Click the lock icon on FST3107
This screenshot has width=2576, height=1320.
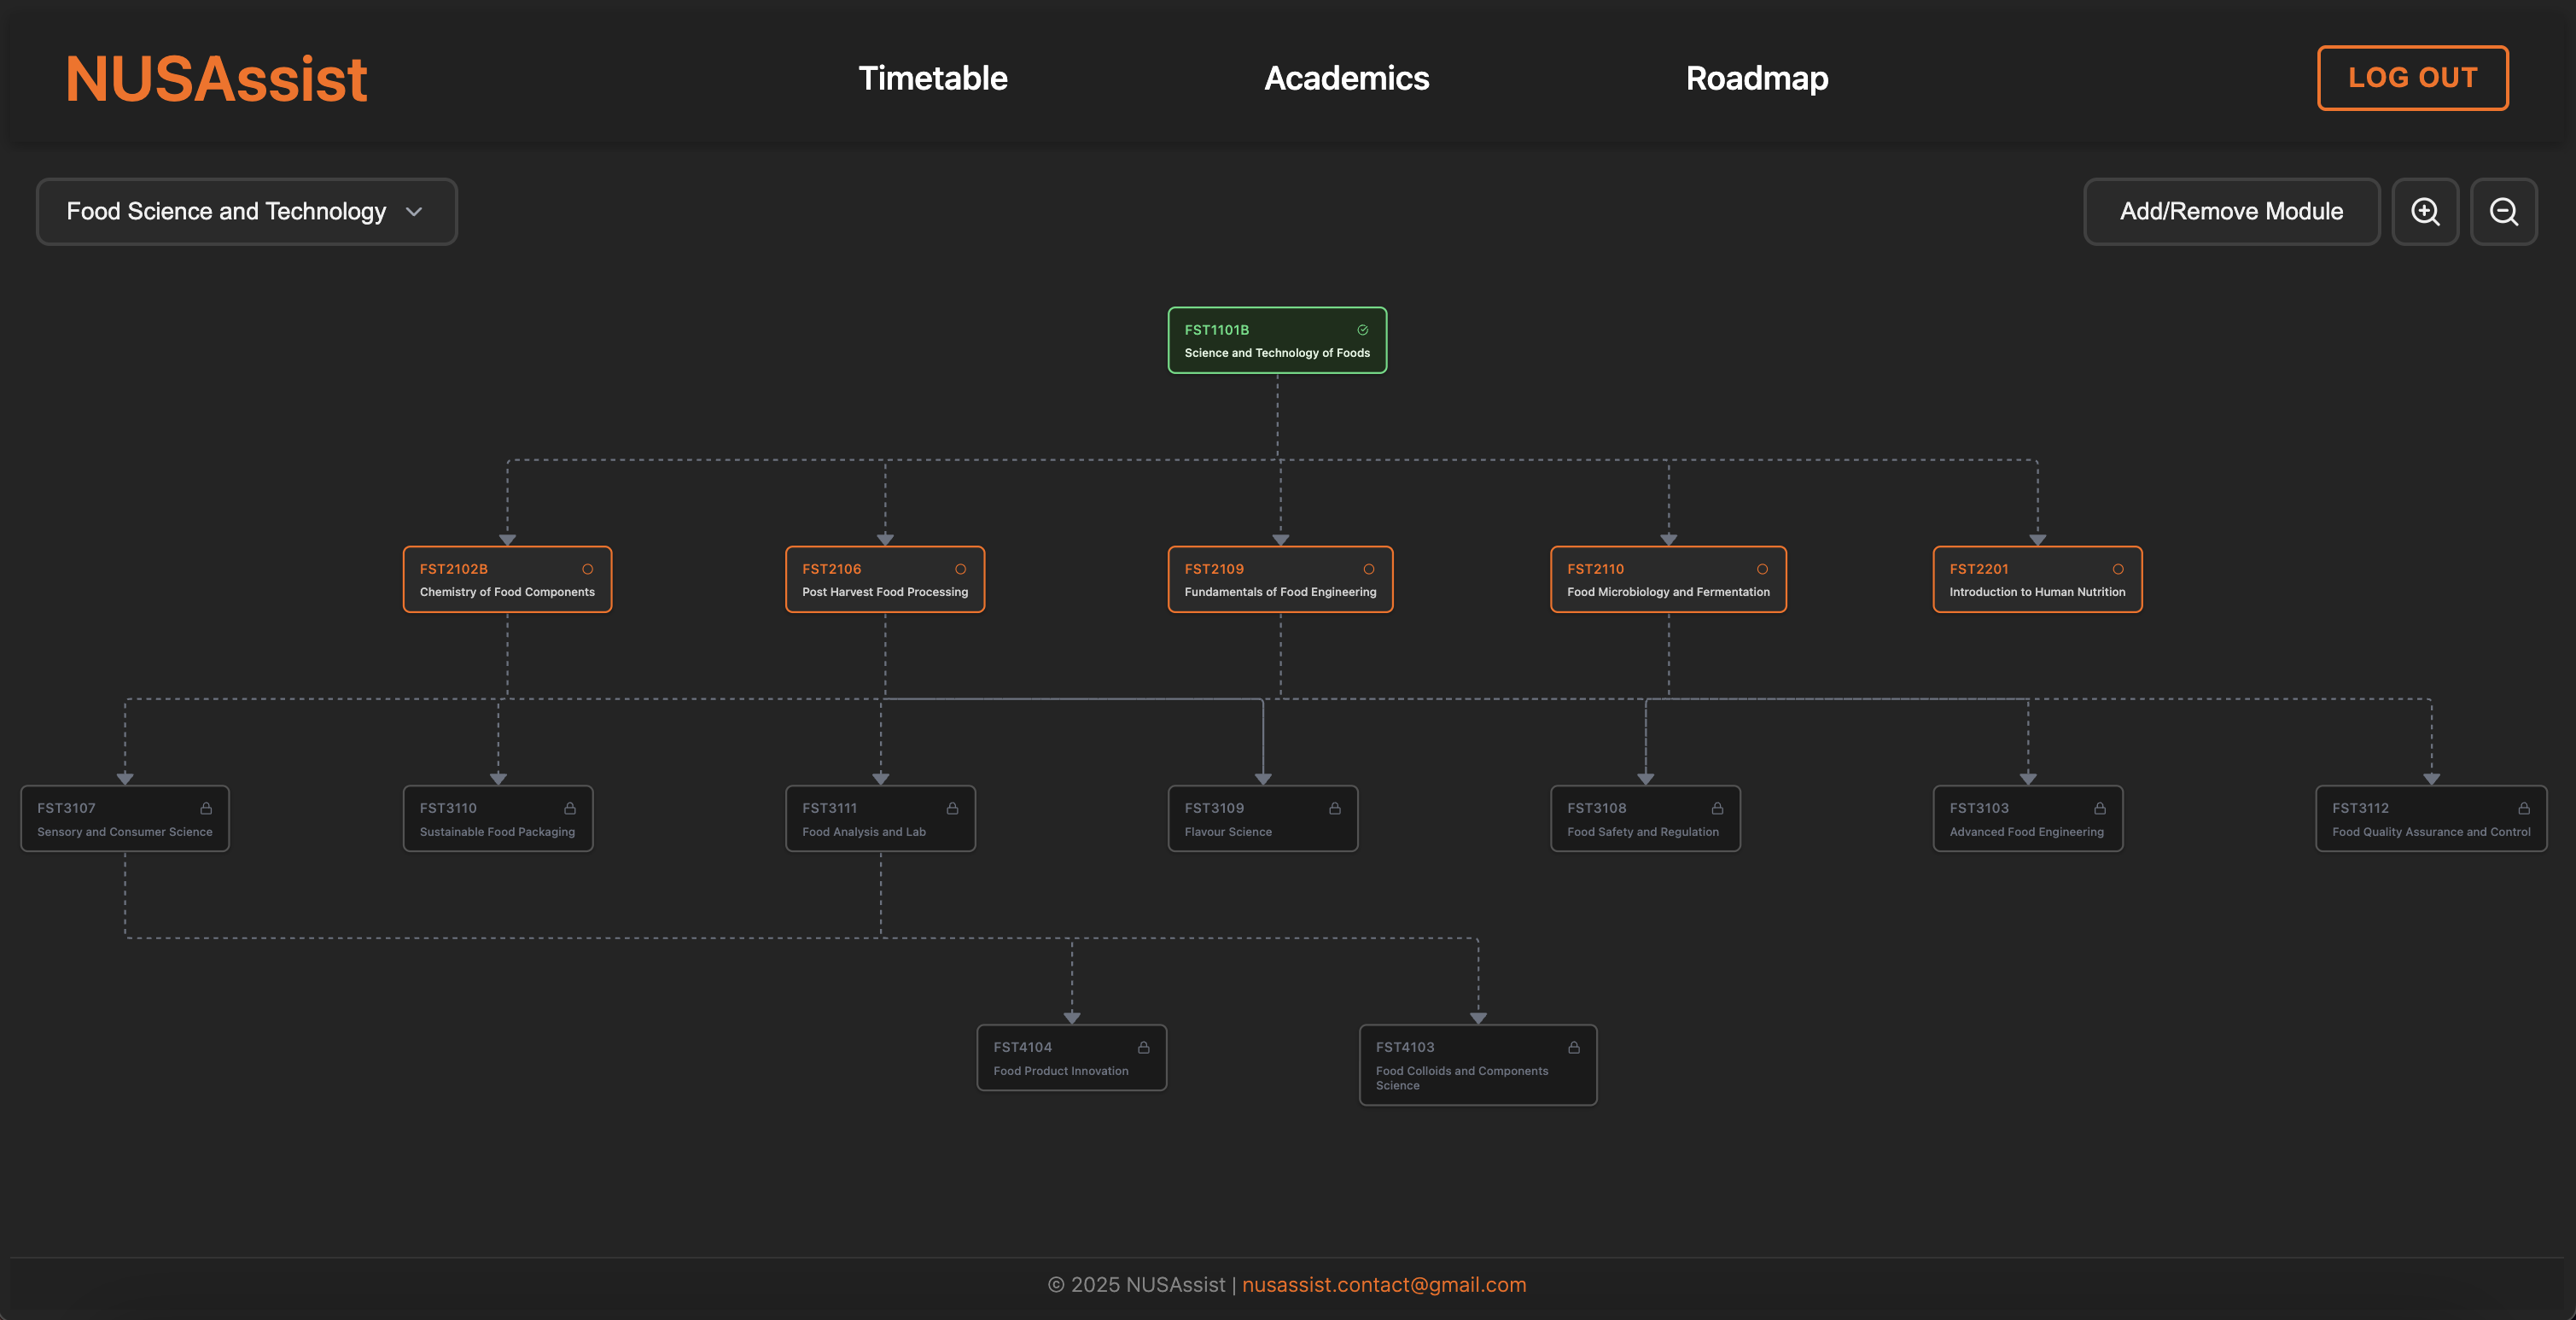pyautogui.click(x=206, y=808)
